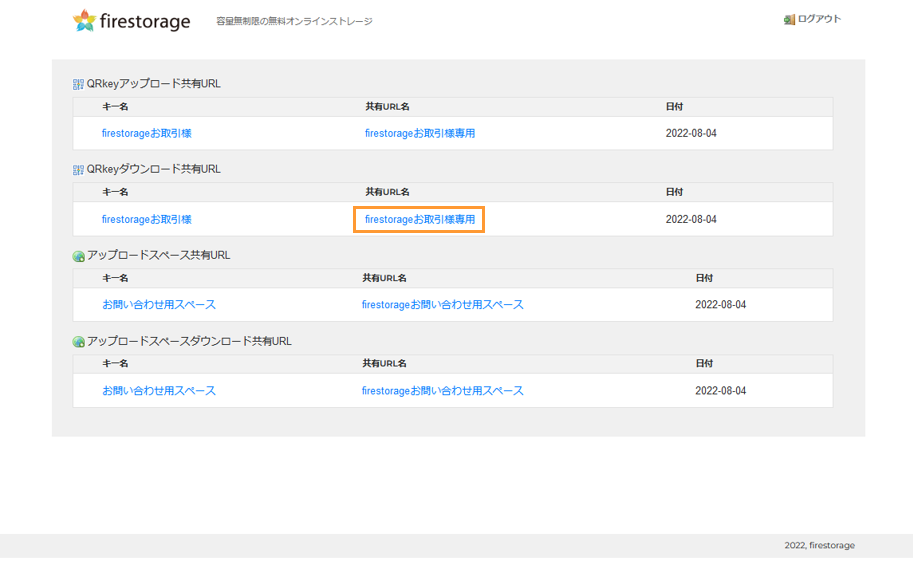Screen dimensions: 913x572
Task: Click the logout icon
Action: coord(789,20)
